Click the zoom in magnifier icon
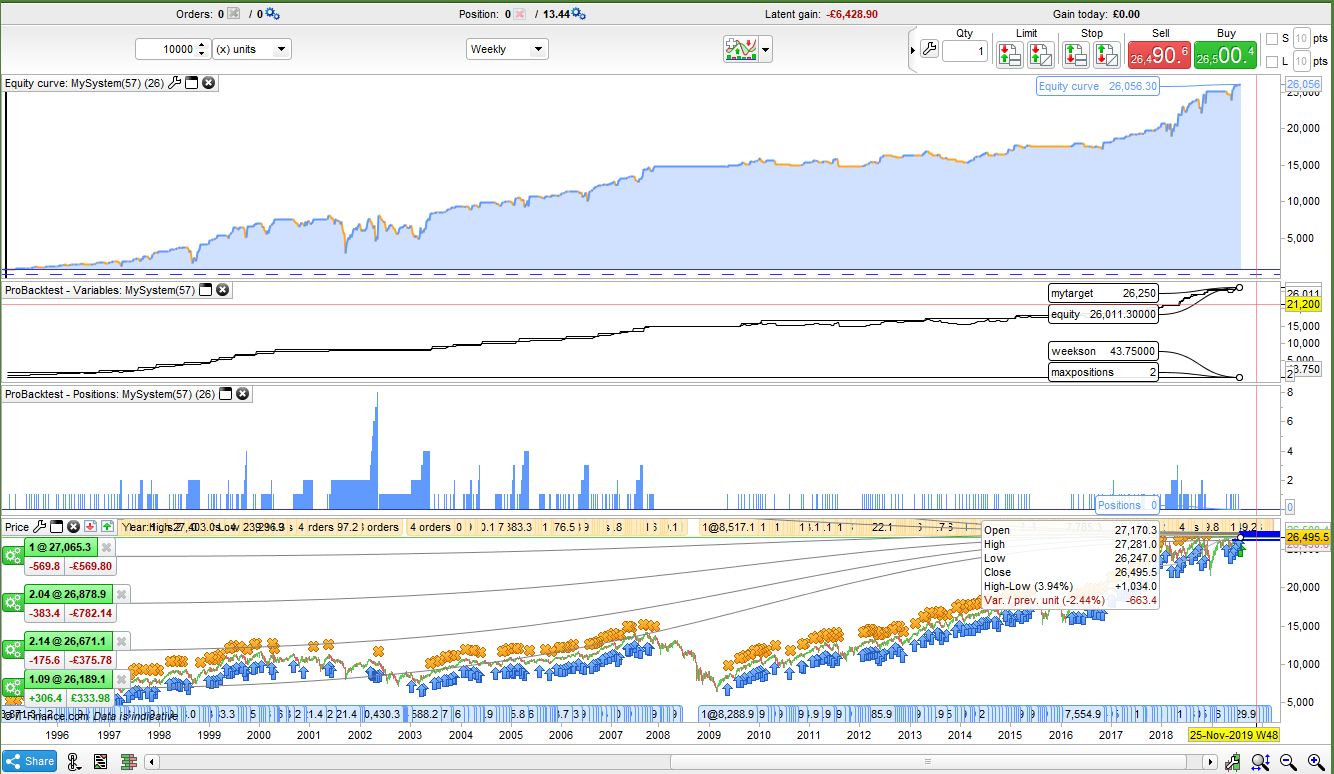Viewport: 1334px width, 774px height. [x=1314, y=762]
